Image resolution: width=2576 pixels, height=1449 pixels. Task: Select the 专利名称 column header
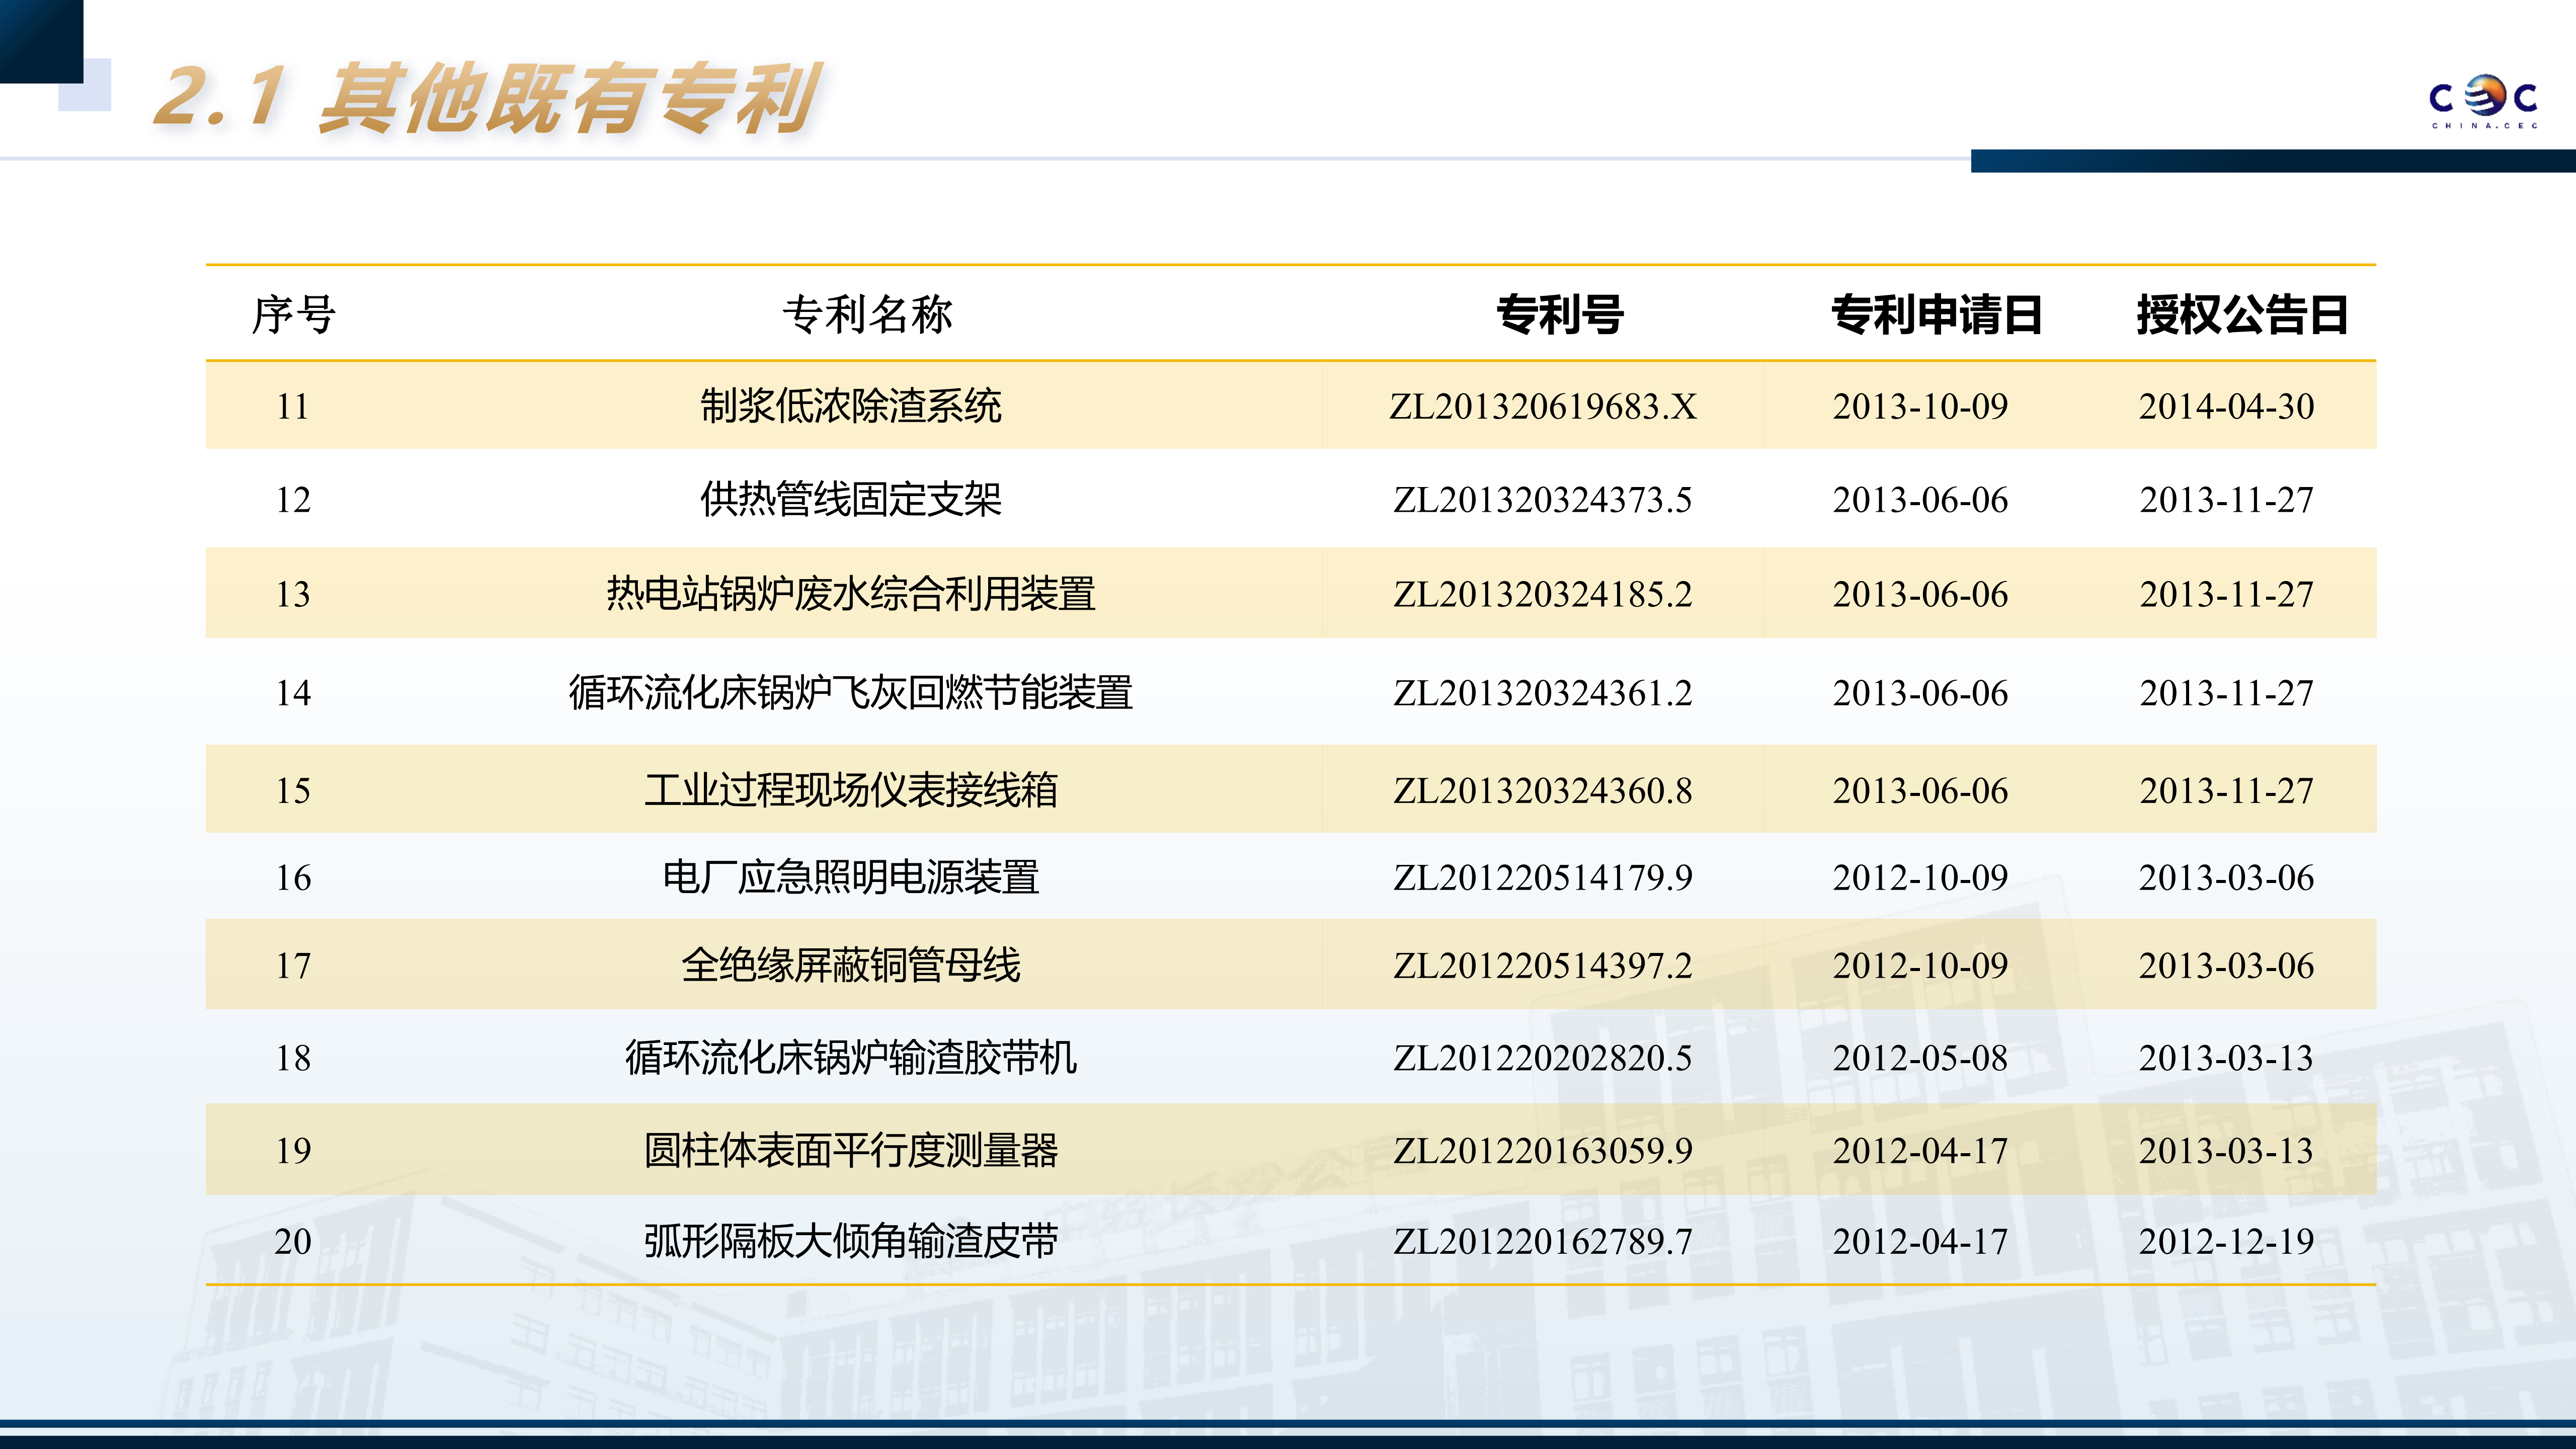[867, 315]
